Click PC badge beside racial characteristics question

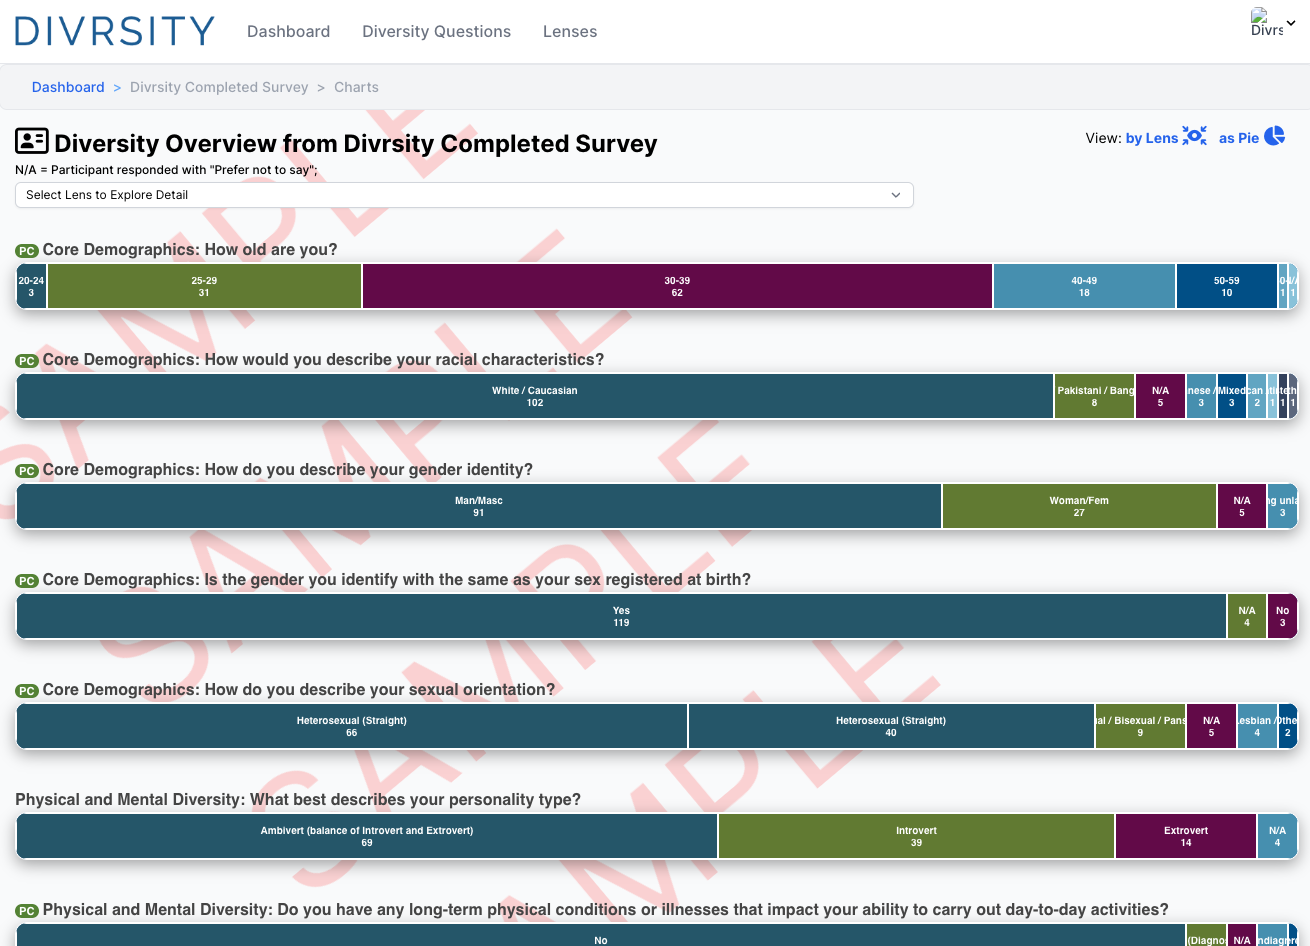point(27,361)
